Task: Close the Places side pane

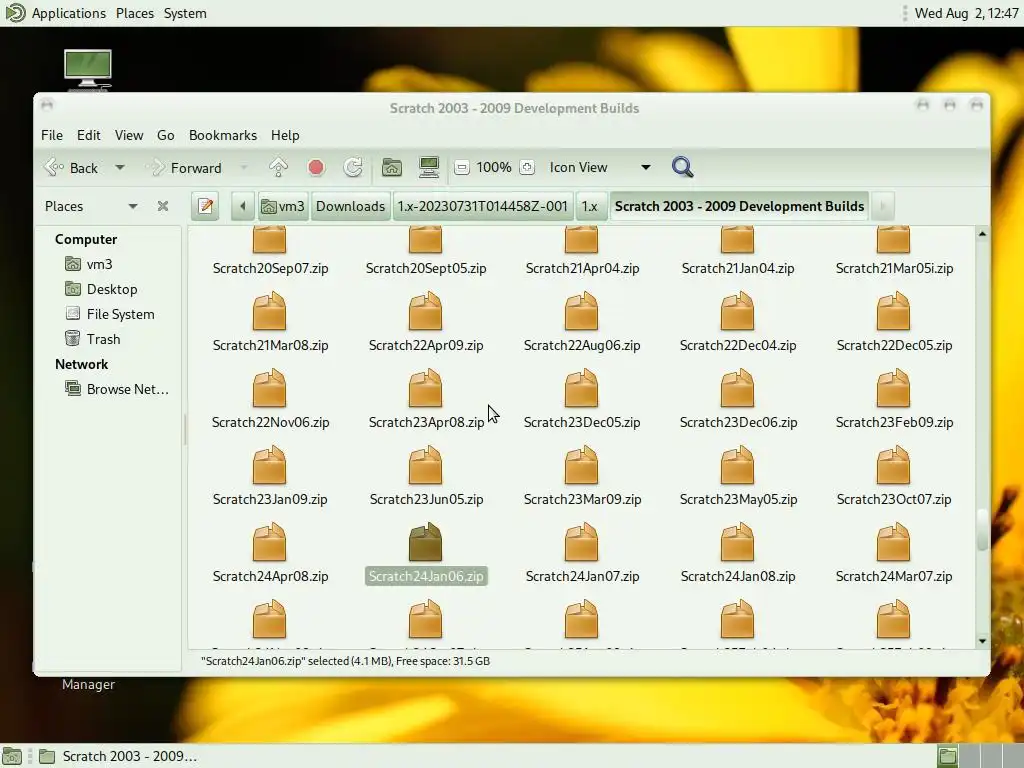Action: point(163,206)
